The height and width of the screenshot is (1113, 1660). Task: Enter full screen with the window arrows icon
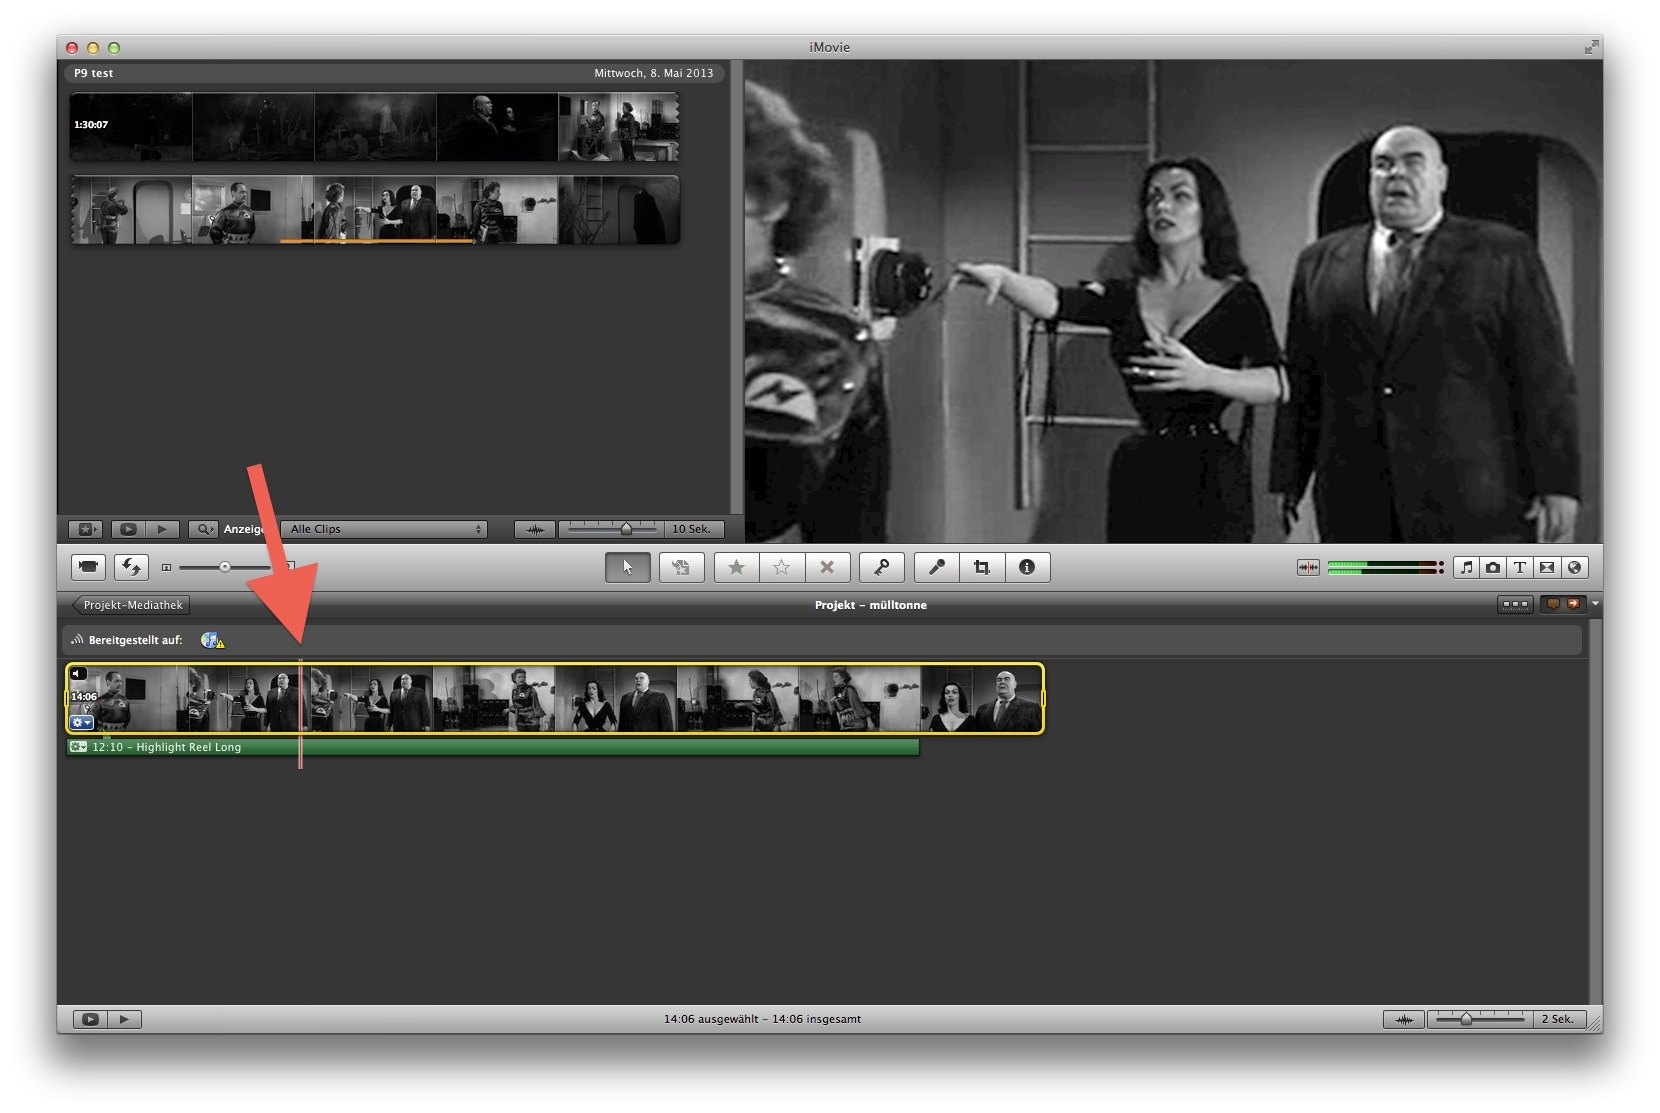(1591, 47)
